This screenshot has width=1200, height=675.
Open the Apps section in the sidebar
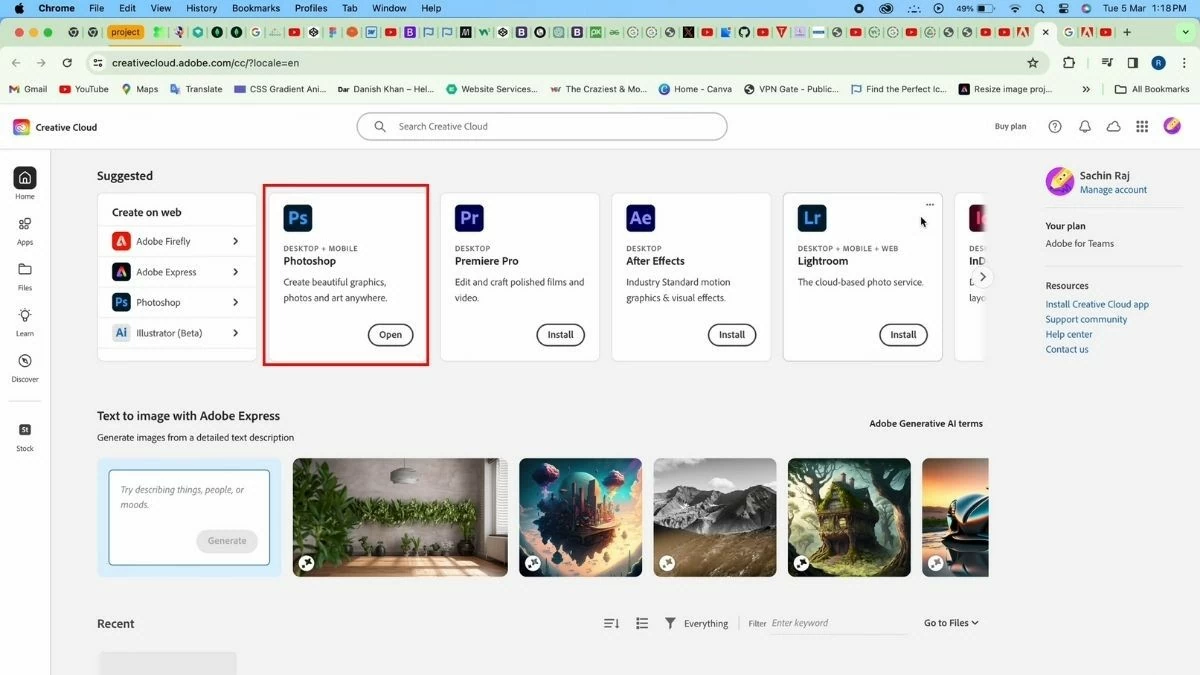pyautogui.click(x=24, y=230)
